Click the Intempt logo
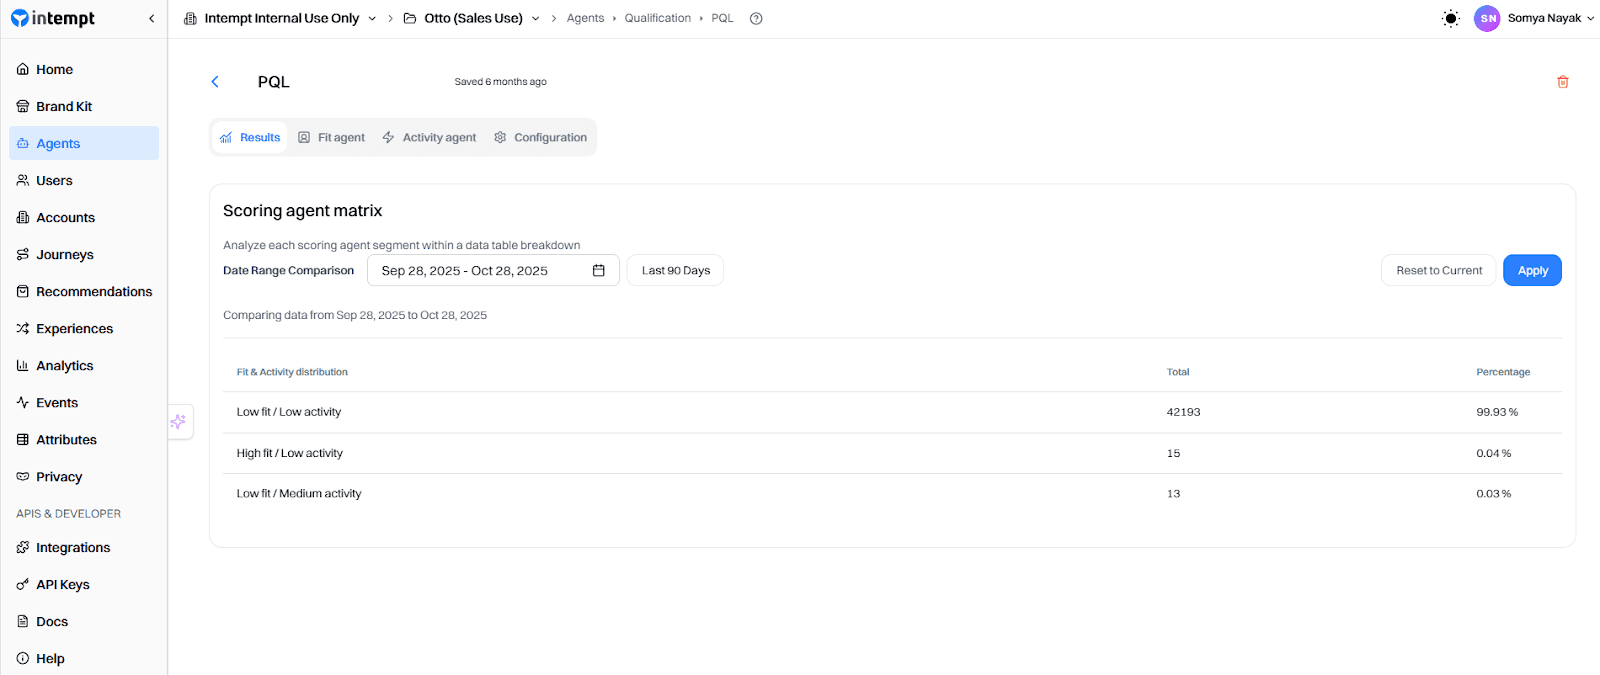The height and width of the screenshot is (675, 1600). pos(53,18)
